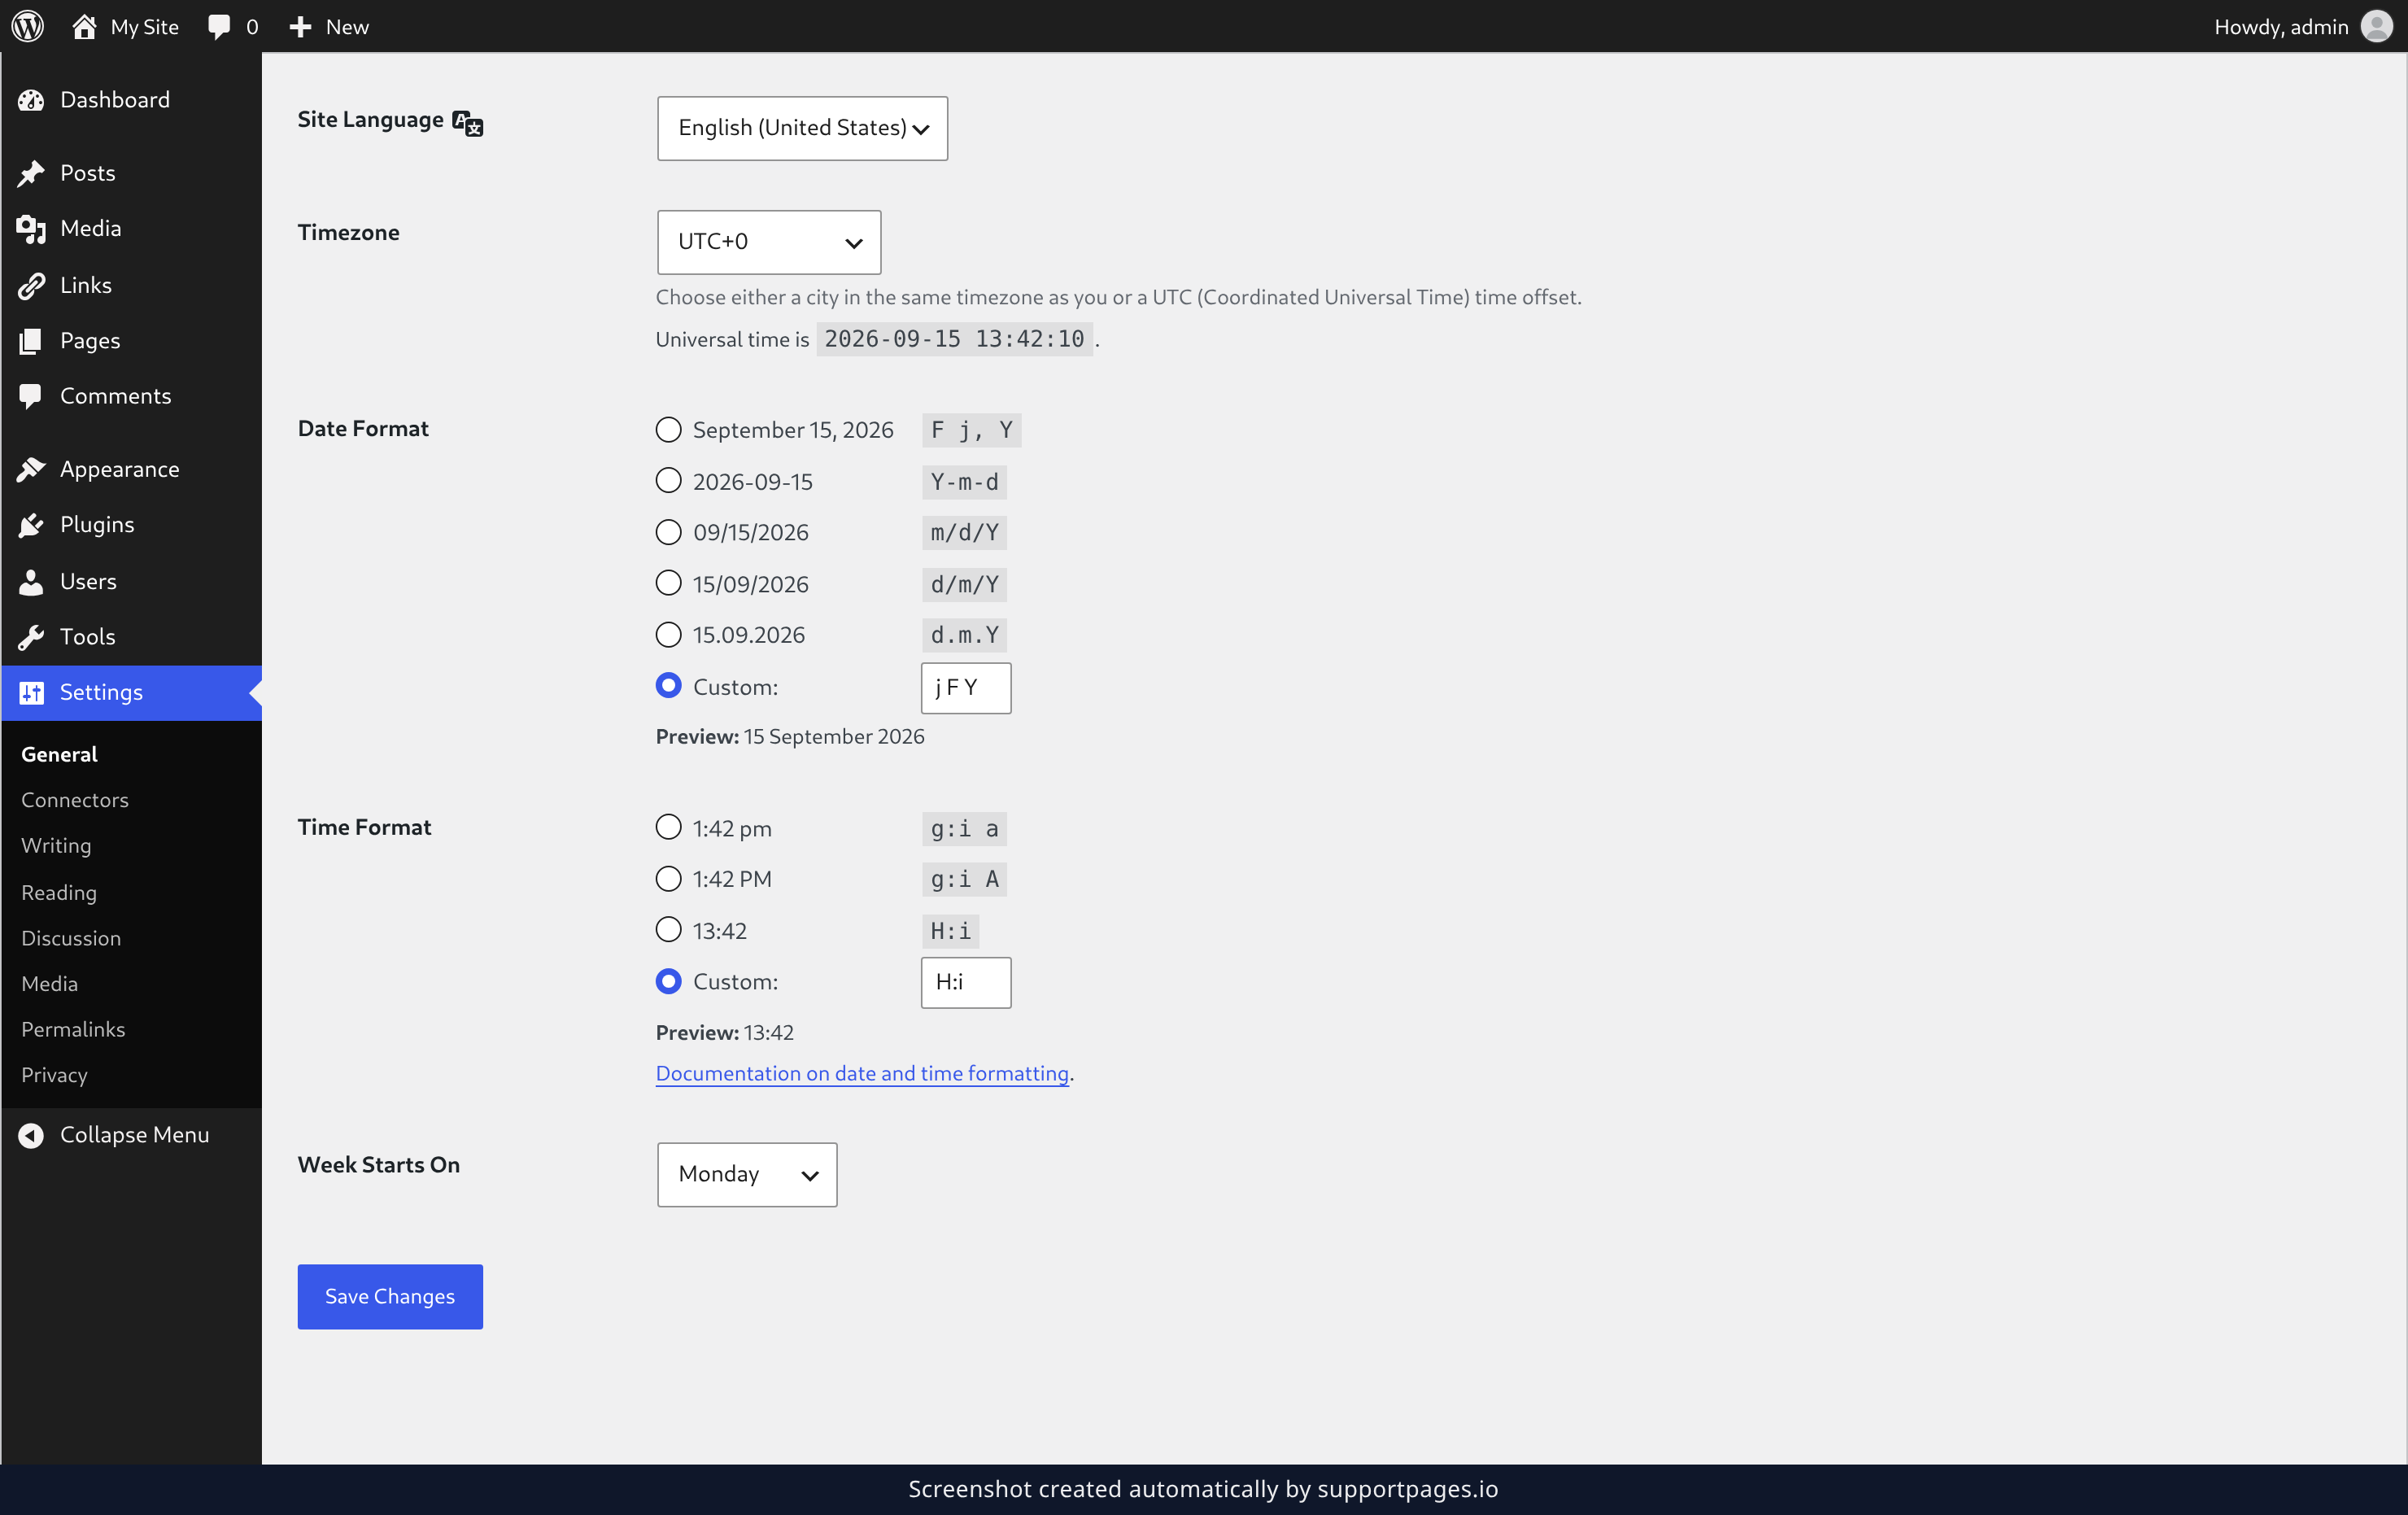This screenshot has width=2408, height=1515.
Task: Click the Appearance paintbrush icon
Action: [x=31, y=469]
